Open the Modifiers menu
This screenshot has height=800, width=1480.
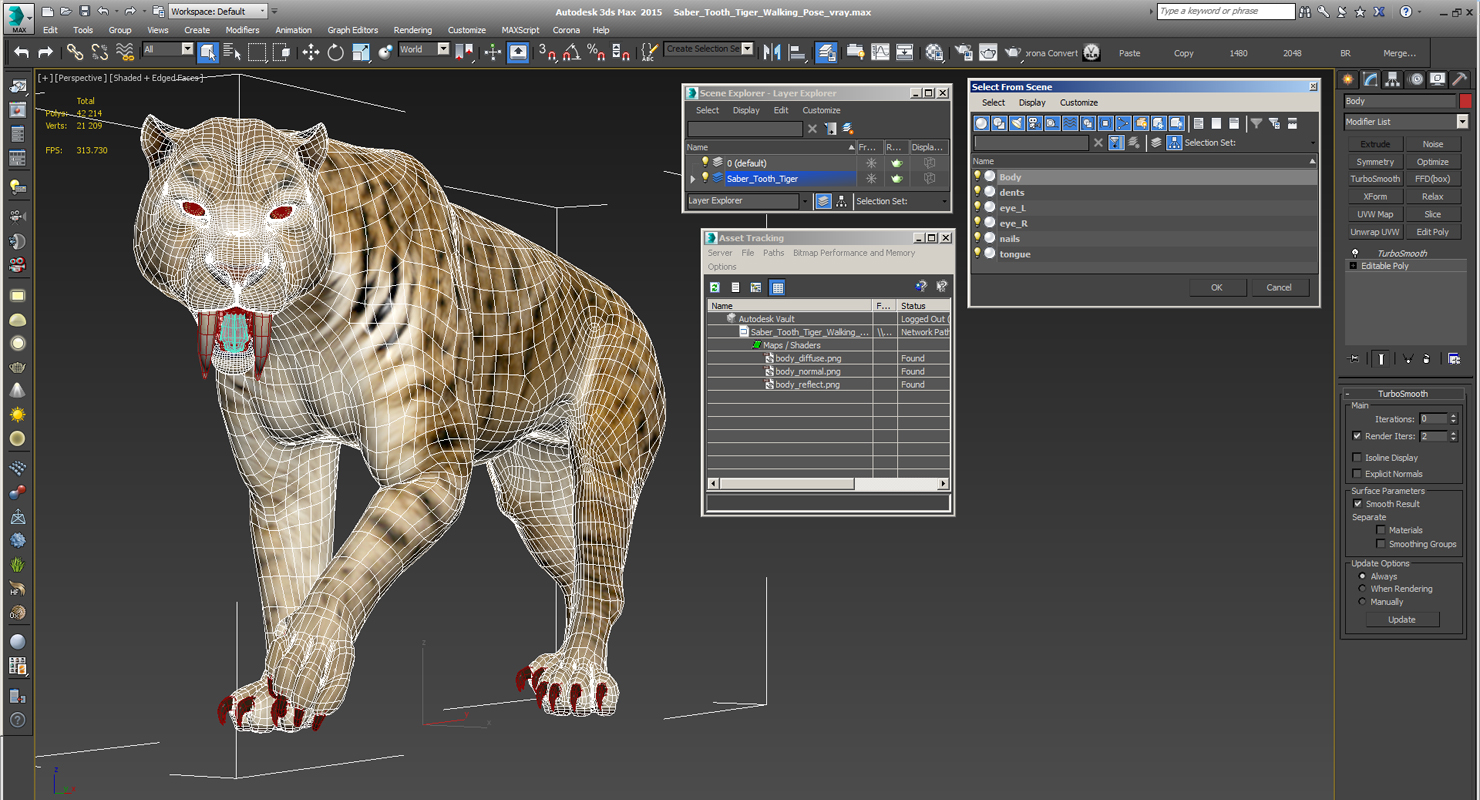[x=242, y=30]
